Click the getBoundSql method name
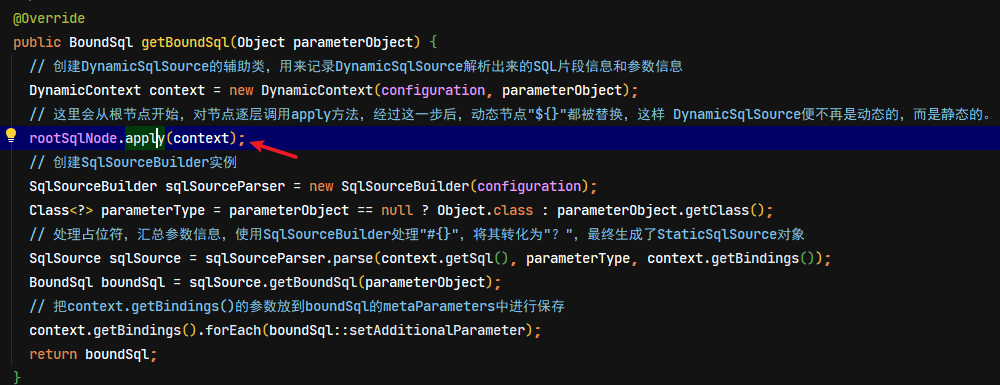Image resolution: width=1000 pixels, height=385 pixels. [185, 43]
